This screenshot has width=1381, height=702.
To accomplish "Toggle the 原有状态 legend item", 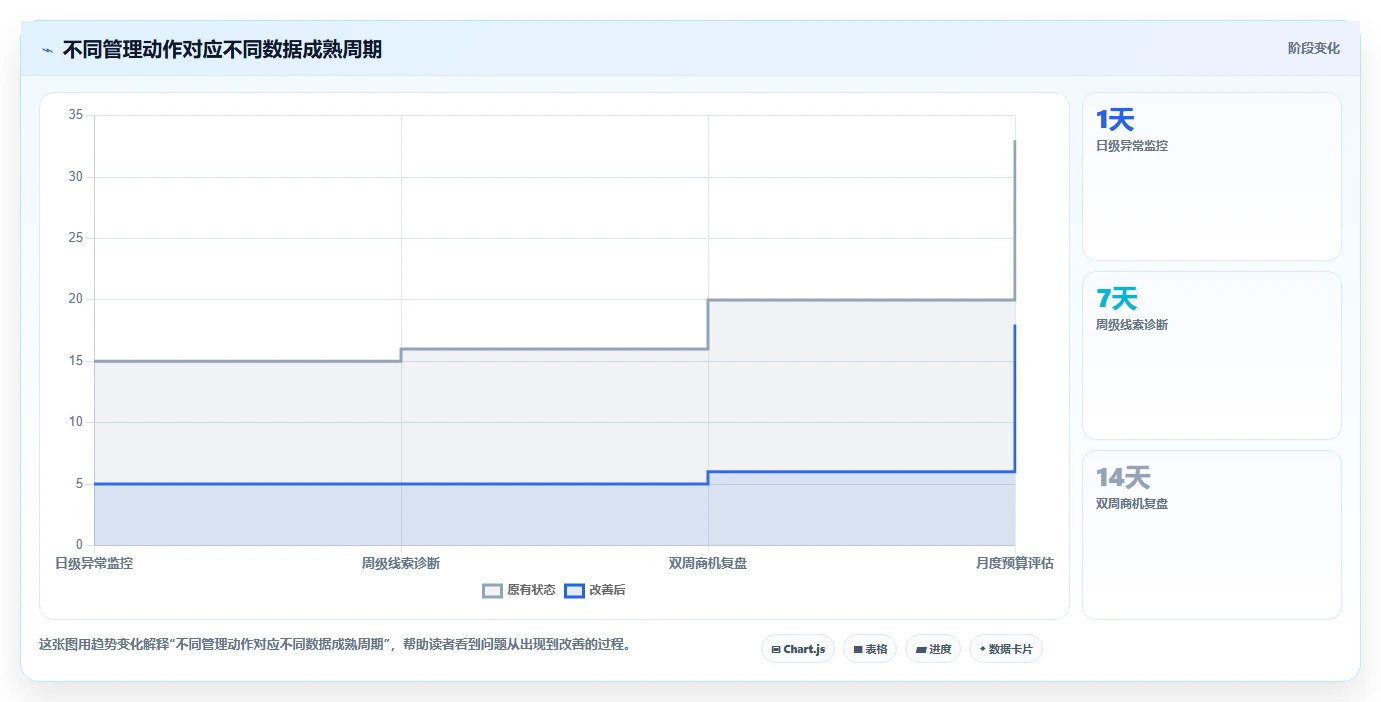I will (x=519, y=590).
